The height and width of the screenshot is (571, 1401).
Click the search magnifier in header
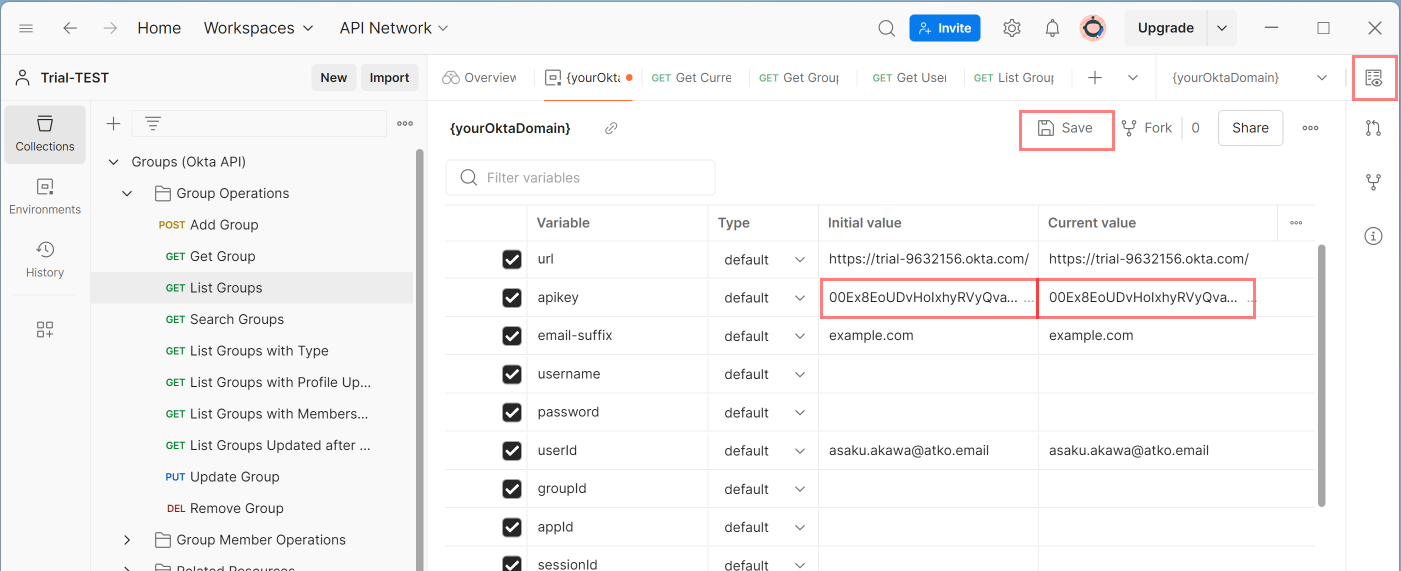pyautogui.click(x=886, y=28)
